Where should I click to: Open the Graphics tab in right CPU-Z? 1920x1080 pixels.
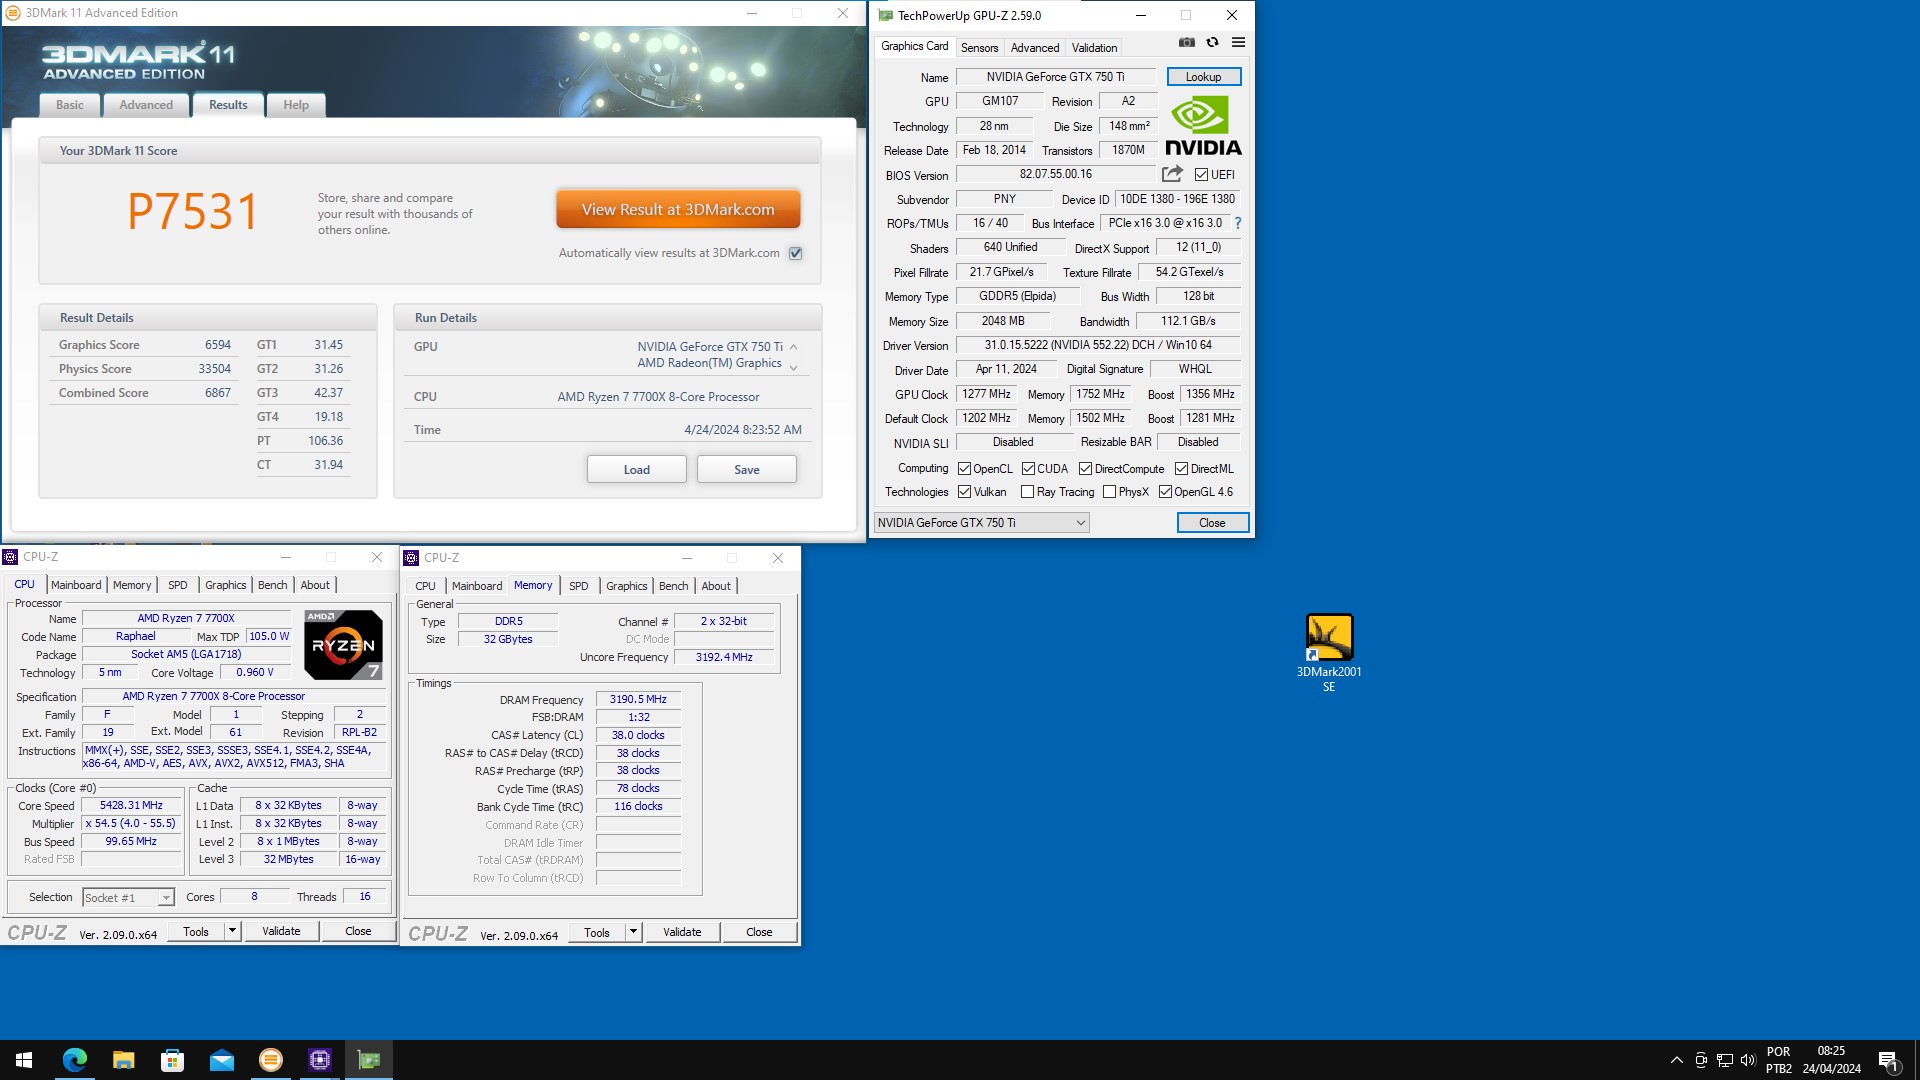click(x=626, y=586)
